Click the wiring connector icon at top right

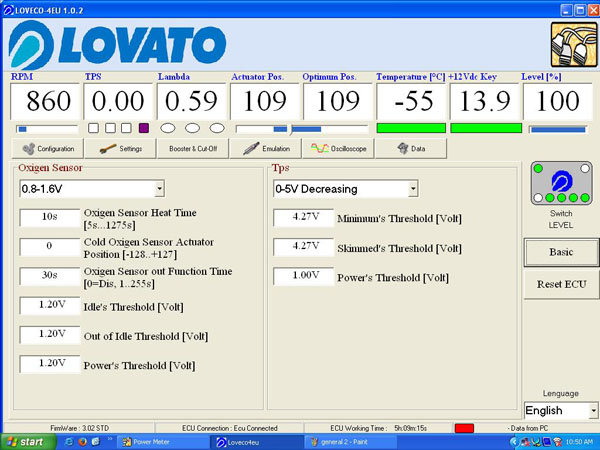click(570, 43)
